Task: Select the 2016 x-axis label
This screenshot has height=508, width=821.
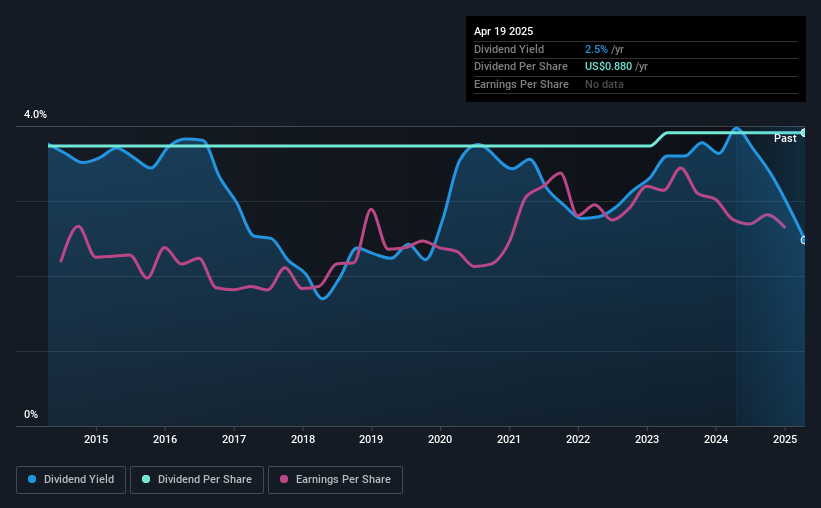Action: (x=165, y=439)
